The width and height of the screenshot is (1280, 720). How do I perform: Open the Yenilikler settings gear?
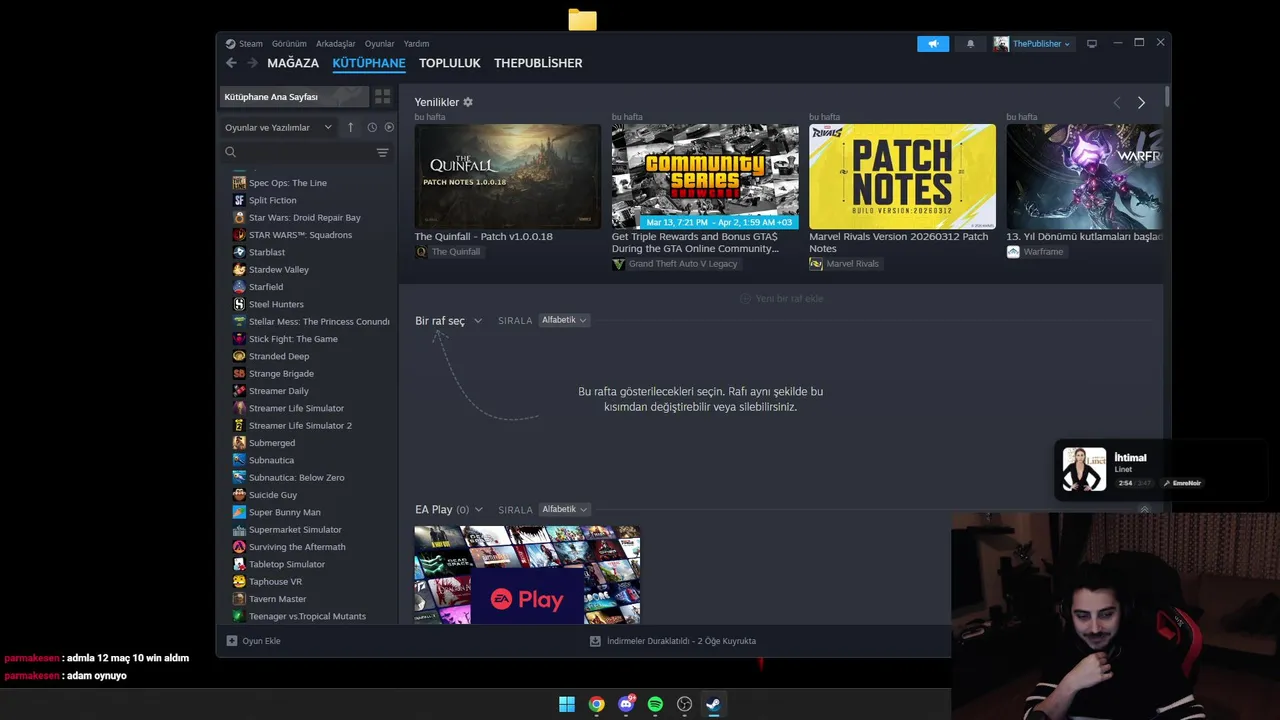(468, 102)
